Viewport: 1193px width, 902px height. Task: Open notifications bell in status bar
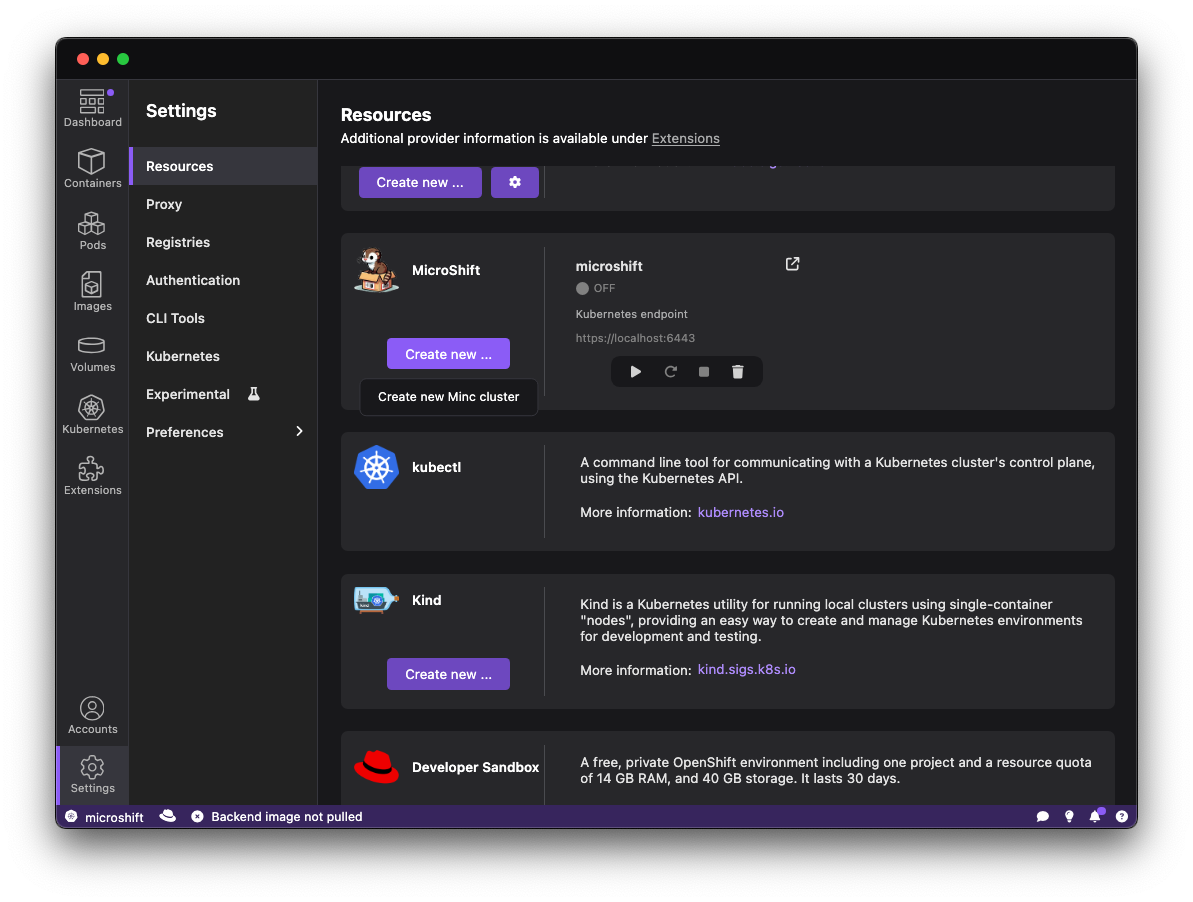pos(1095,816)
